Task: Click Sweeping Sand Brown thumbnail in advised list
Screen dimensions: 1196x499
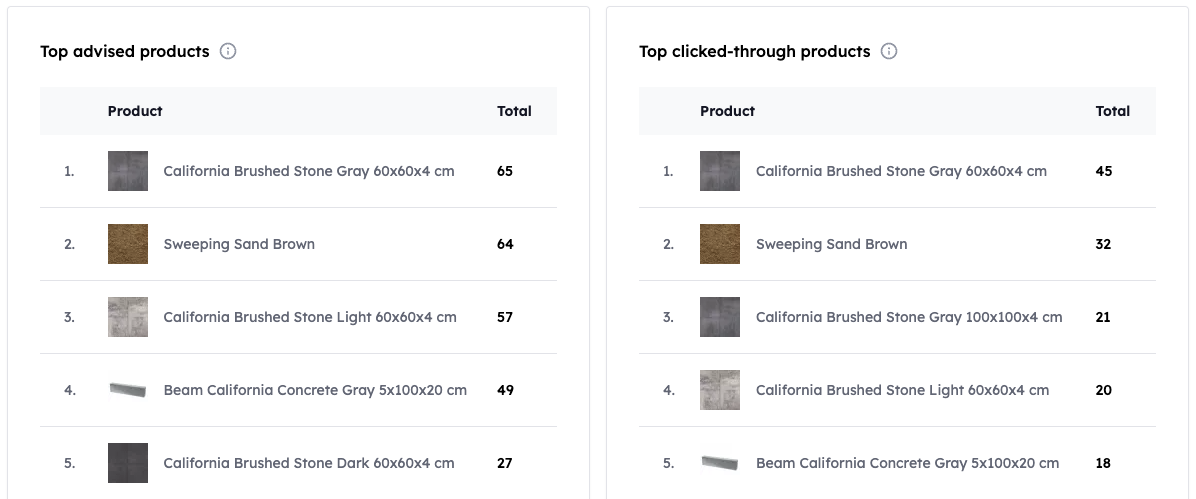Action: click(x=128, y=244)
